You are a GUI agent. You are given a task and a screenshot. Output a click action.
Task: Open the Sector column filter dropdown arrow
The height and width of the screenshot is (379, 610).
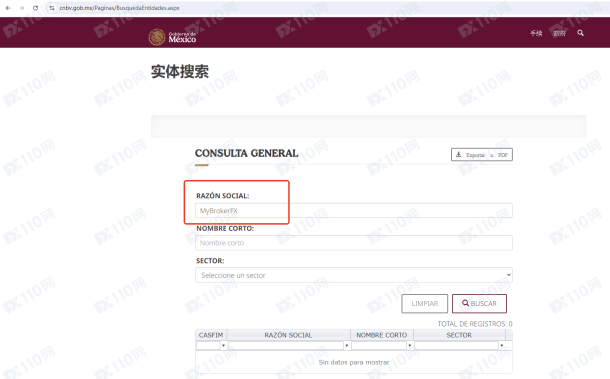(x=502, y=346)
